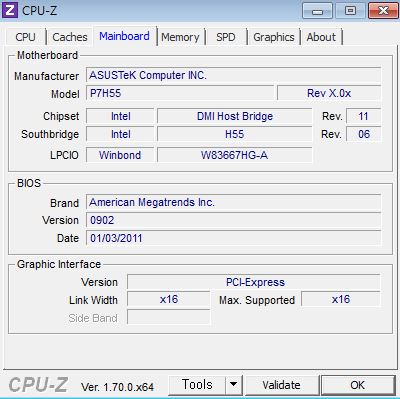Viewport: 400px width, 399px height.
Task: Select the Memory tab
Action: 180,37
